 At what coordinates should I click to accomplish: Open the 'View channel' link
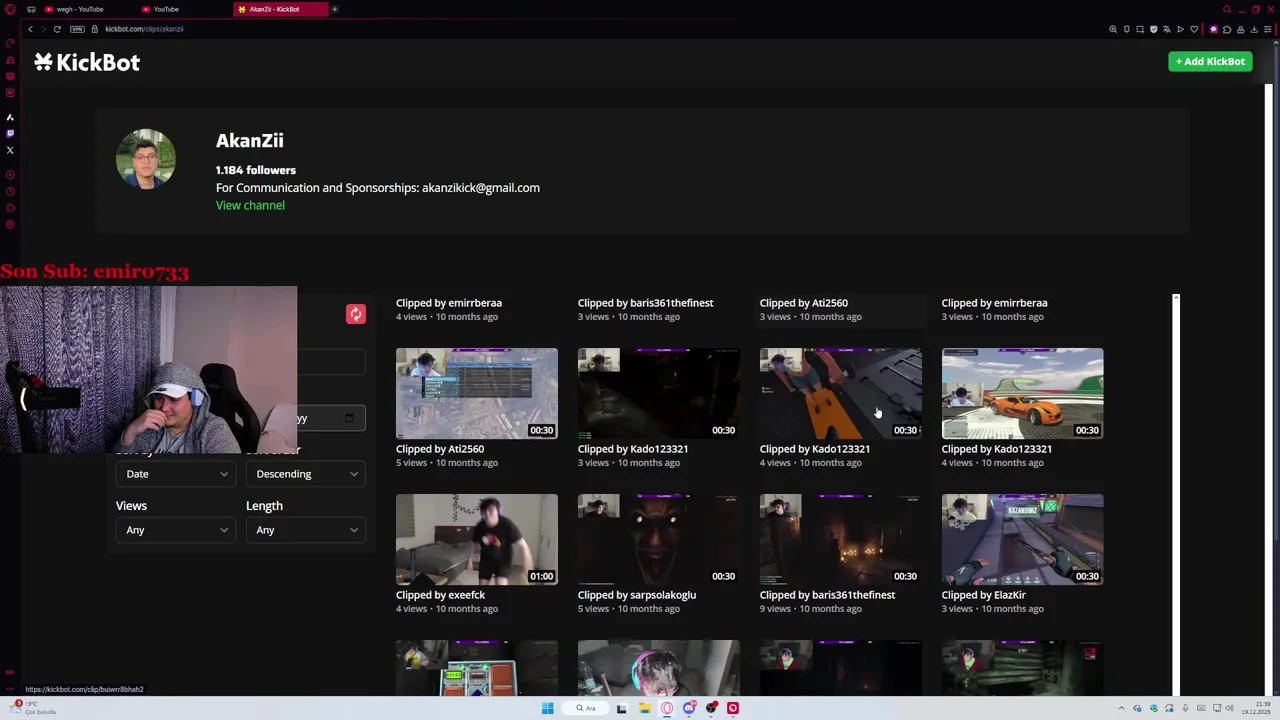click(x=250, y=205)
